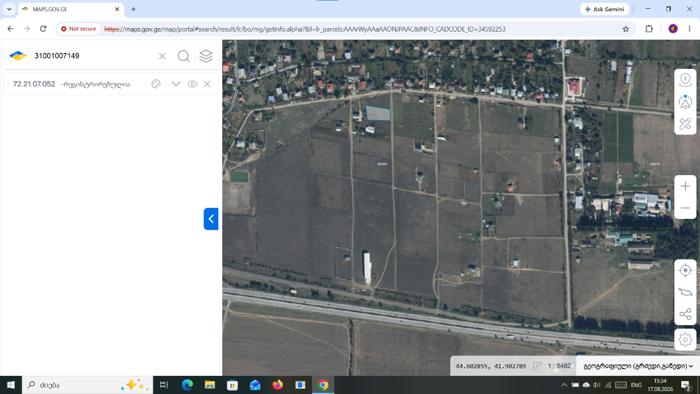This screenshot has width=700, height=394.
Task: Open Chrome three-dot menu
Action: point(689,29)
